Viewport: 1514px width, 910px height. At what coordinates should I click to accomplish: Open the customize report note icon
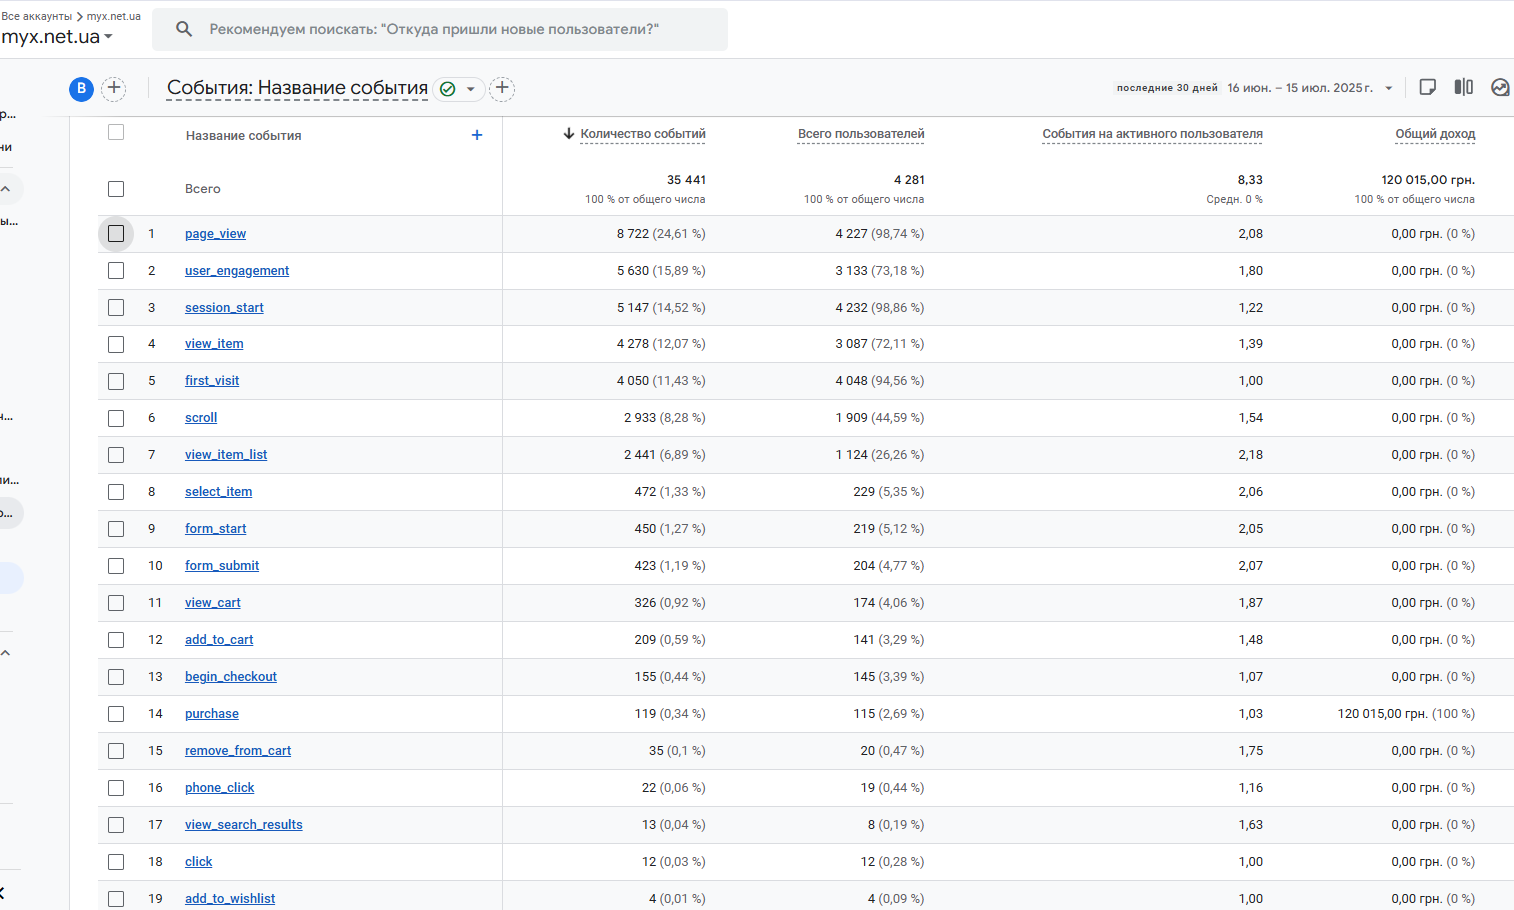[1428, 87]
